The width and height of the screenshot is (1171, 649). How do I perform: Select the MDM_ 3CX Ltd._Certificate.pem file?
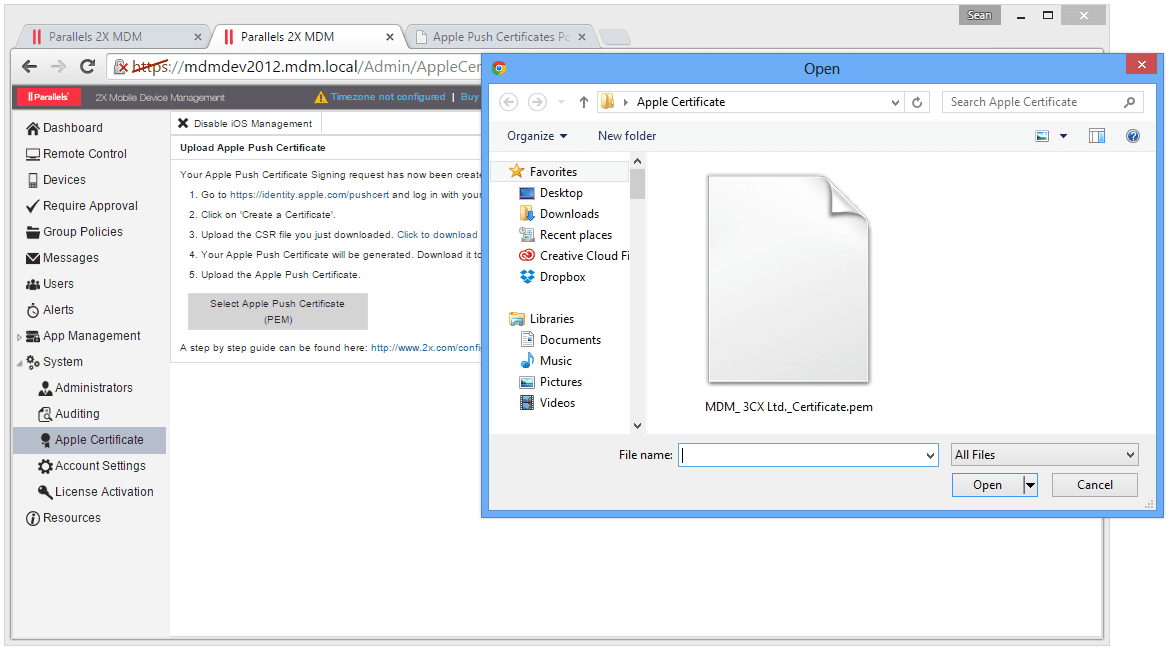789,294
